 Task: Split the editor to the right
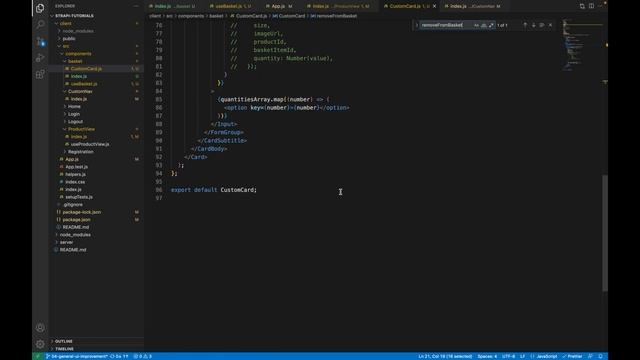pyautogui.click(x=591, y=6)
